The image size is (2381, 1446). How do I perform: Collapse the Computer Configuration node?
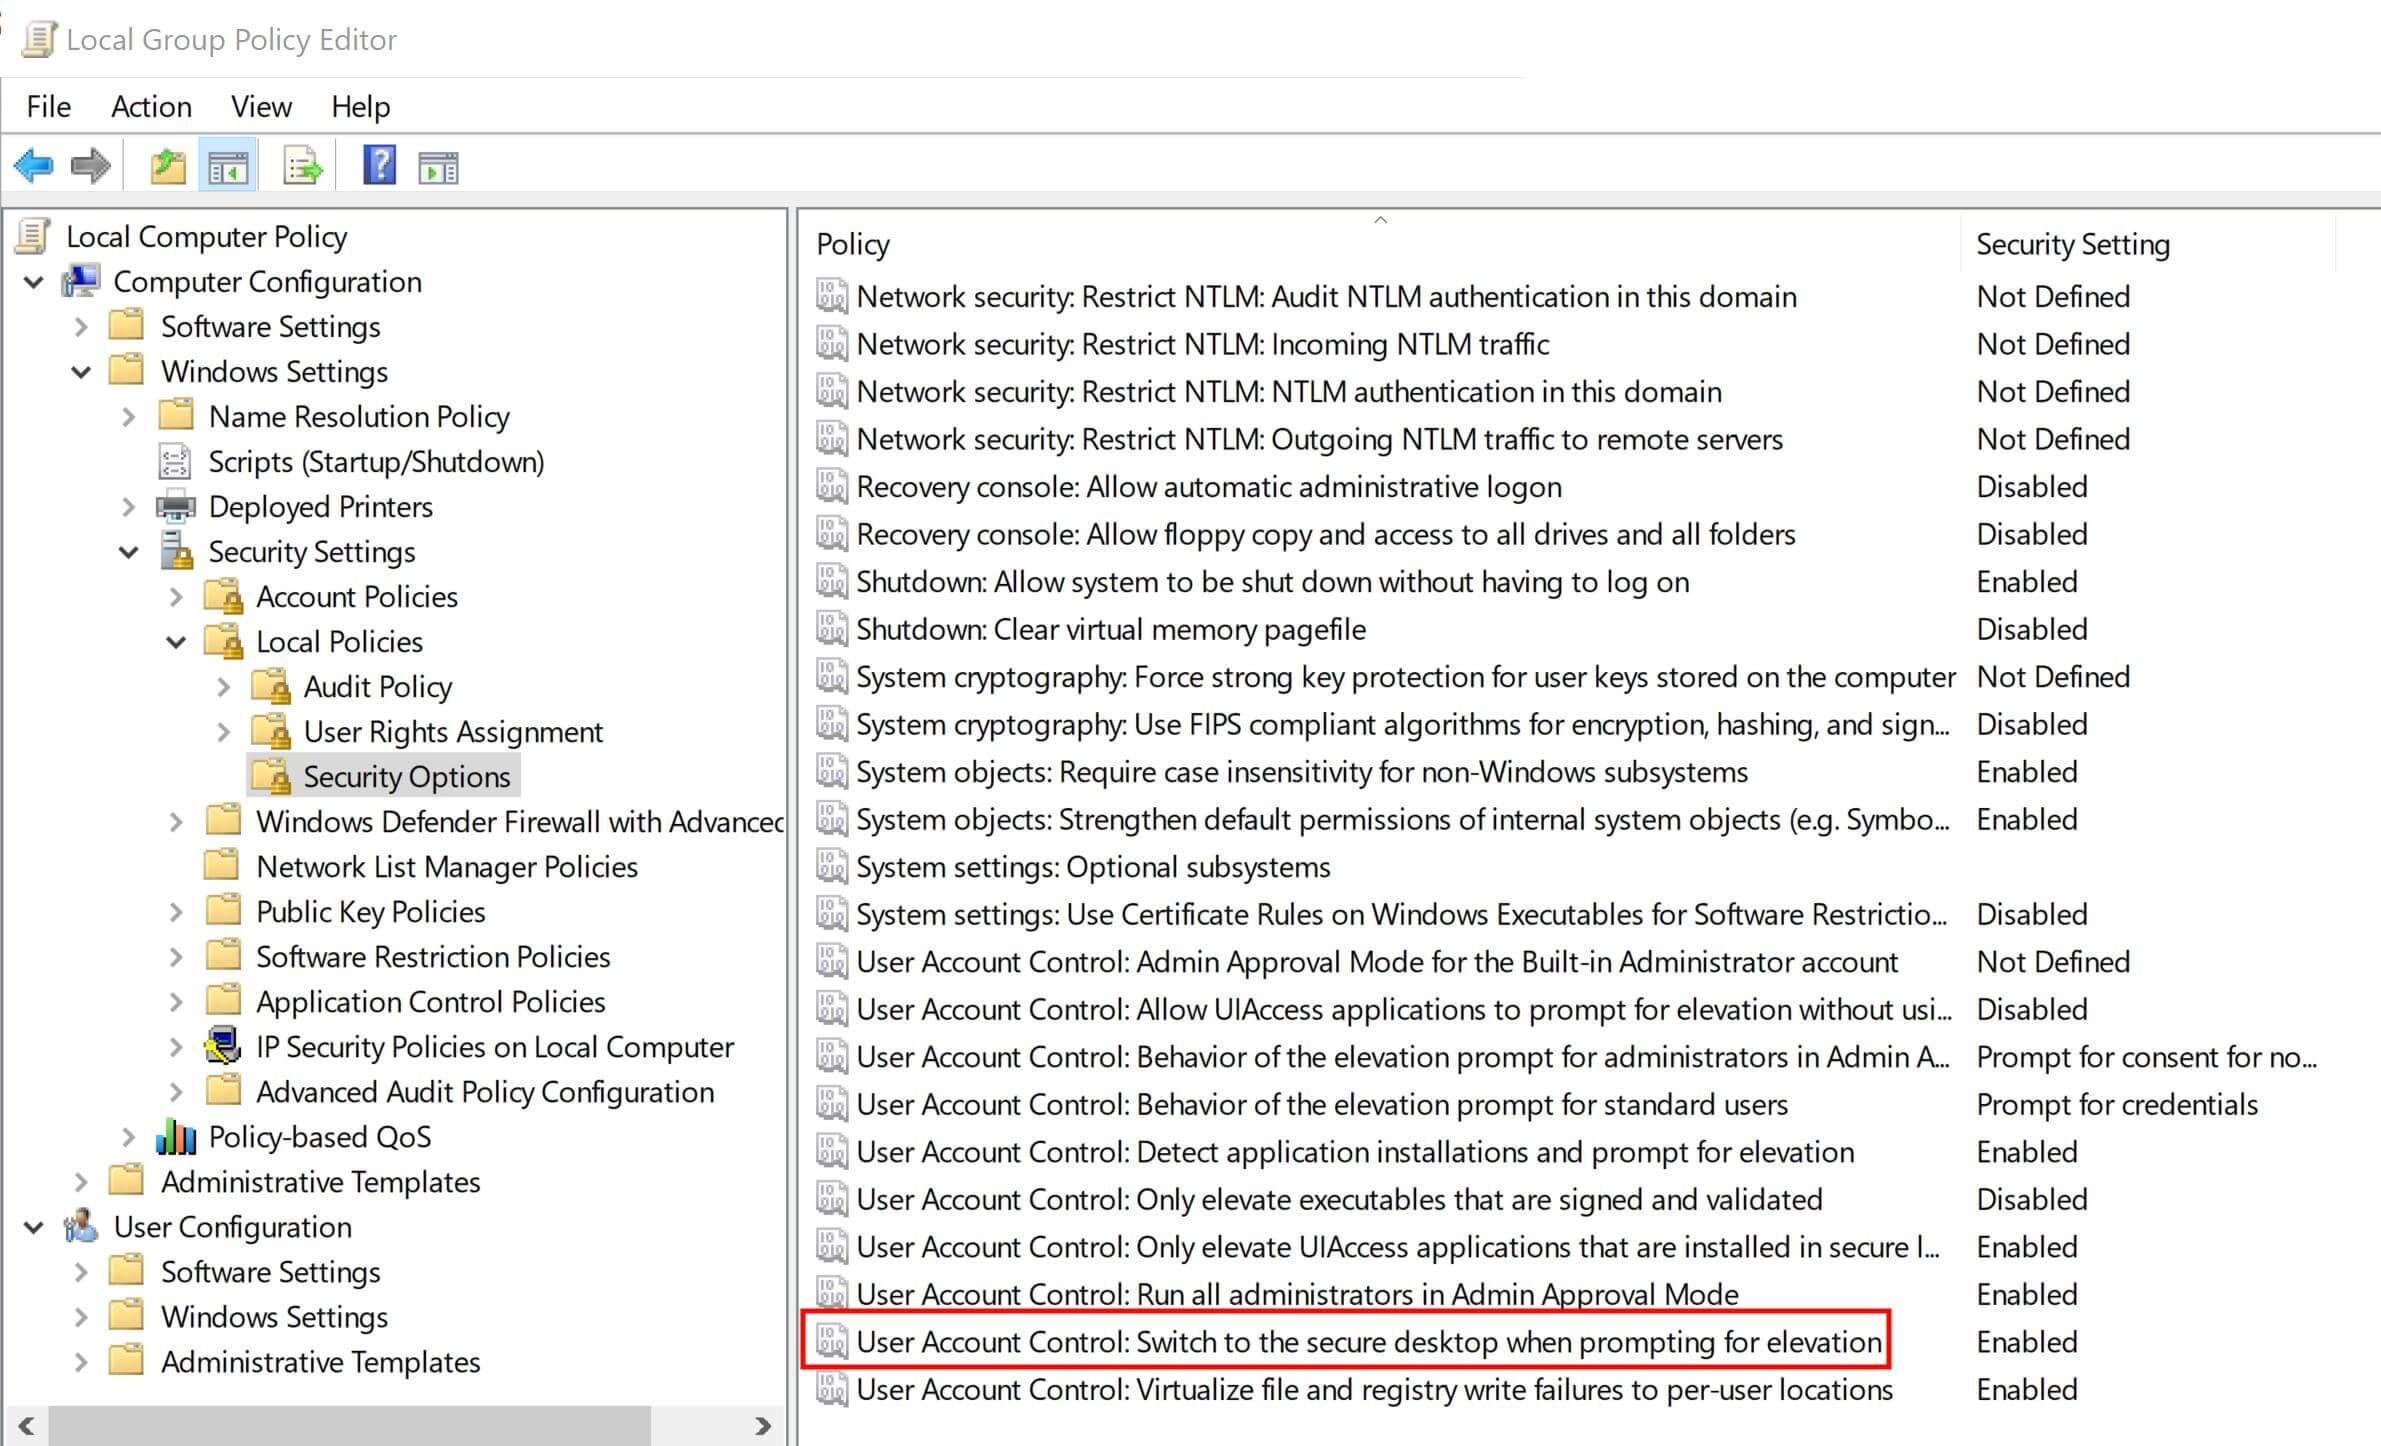tap(33, 282)
